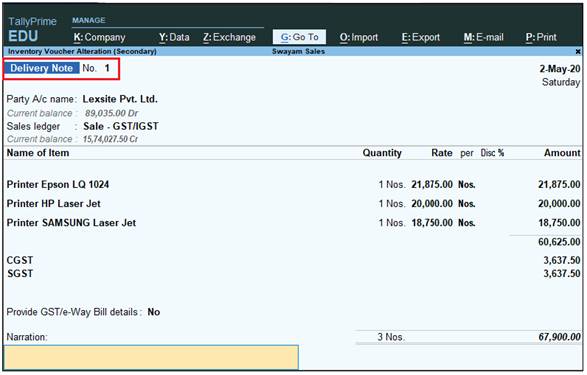Close the Inventory Voucher Alteration screen
The image size is (587, 375).
(578, 51)
